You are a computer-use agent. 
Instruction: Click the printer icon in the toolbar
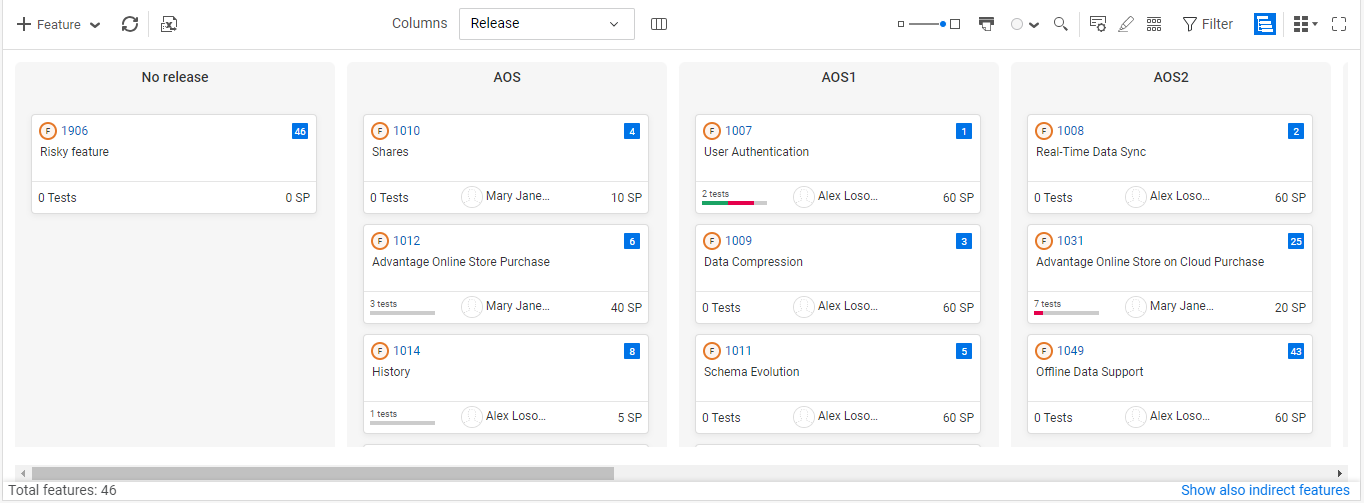[986, 24]
